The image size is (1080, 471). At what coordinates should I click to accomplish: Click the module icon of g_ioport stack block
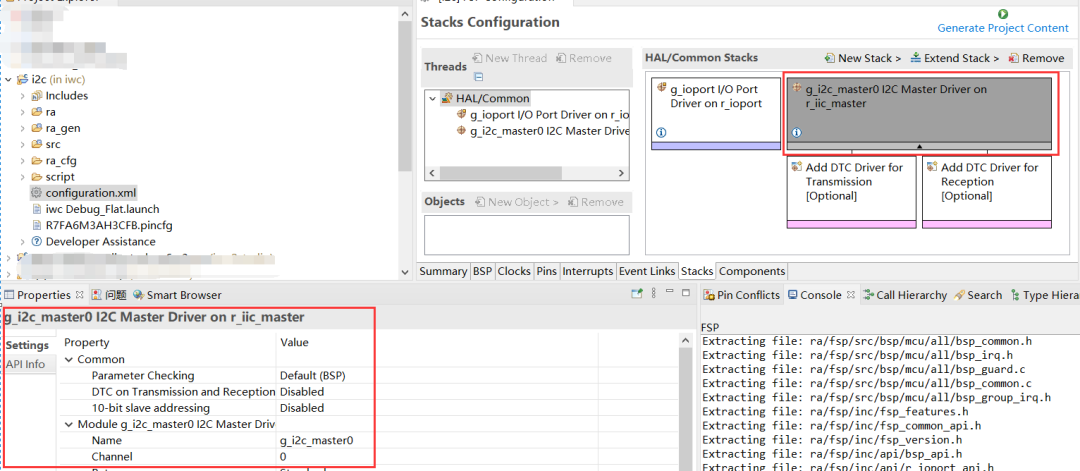(662, 87)
